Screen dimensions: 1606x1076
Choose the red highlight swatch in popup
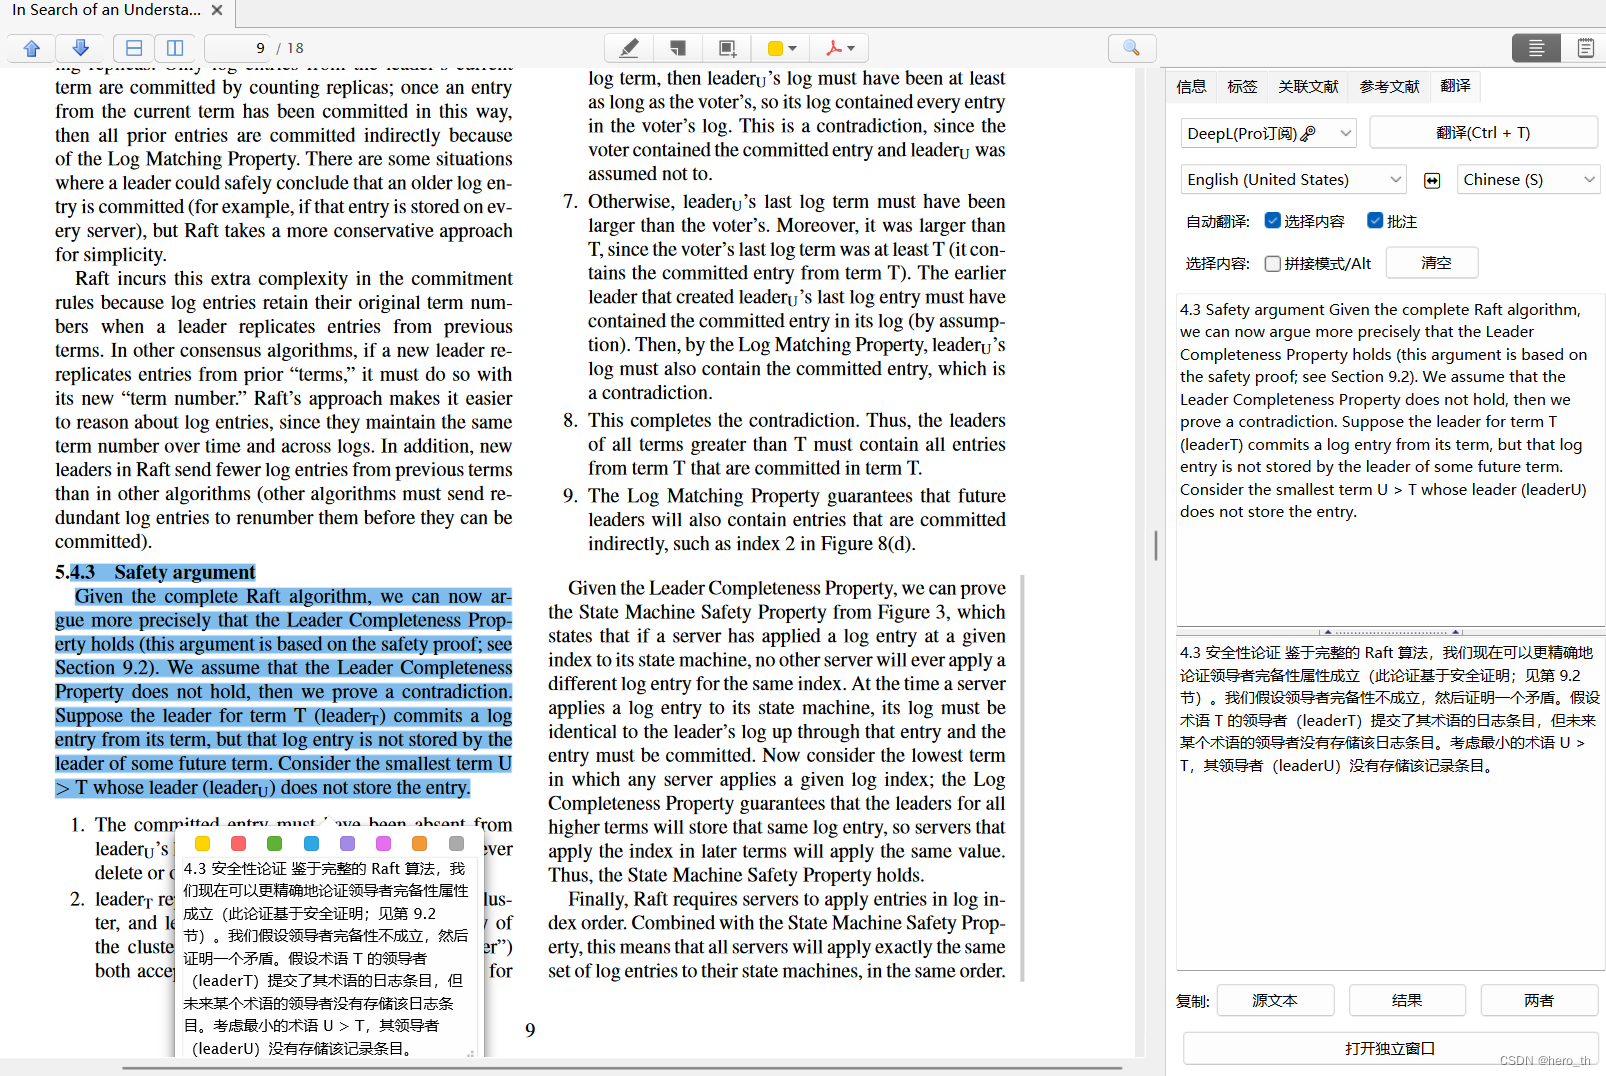(x=238, y=844)
